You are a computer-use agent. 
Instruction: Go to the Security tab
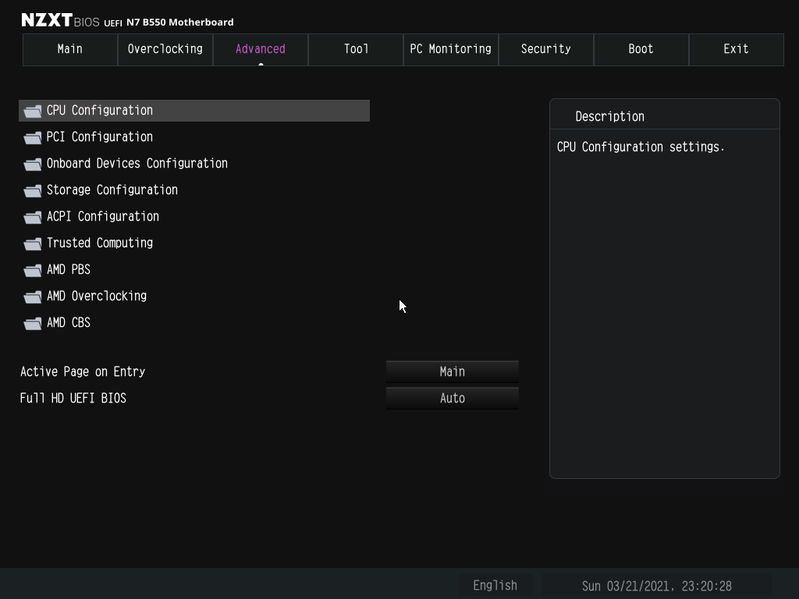coord(545,49)
